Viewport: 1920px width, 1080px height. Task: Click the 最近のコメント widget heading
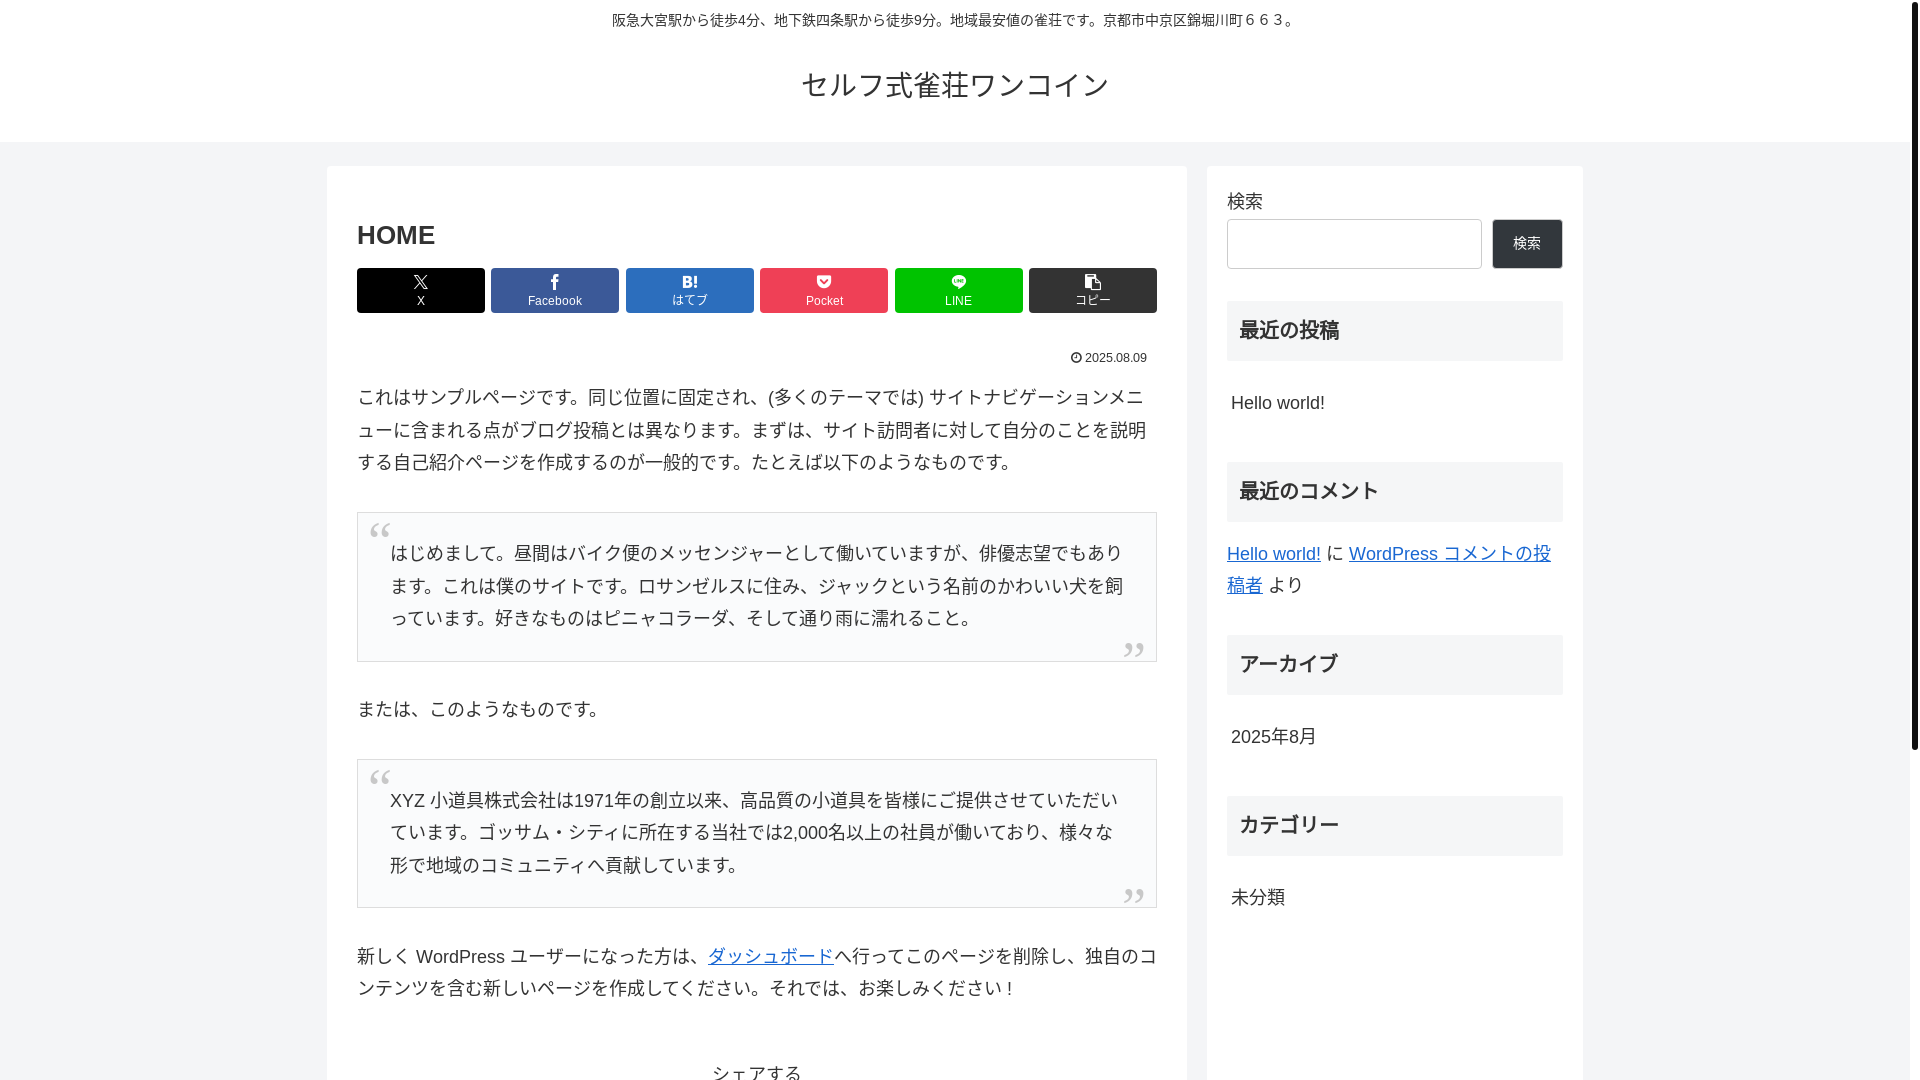(1395, 492)
